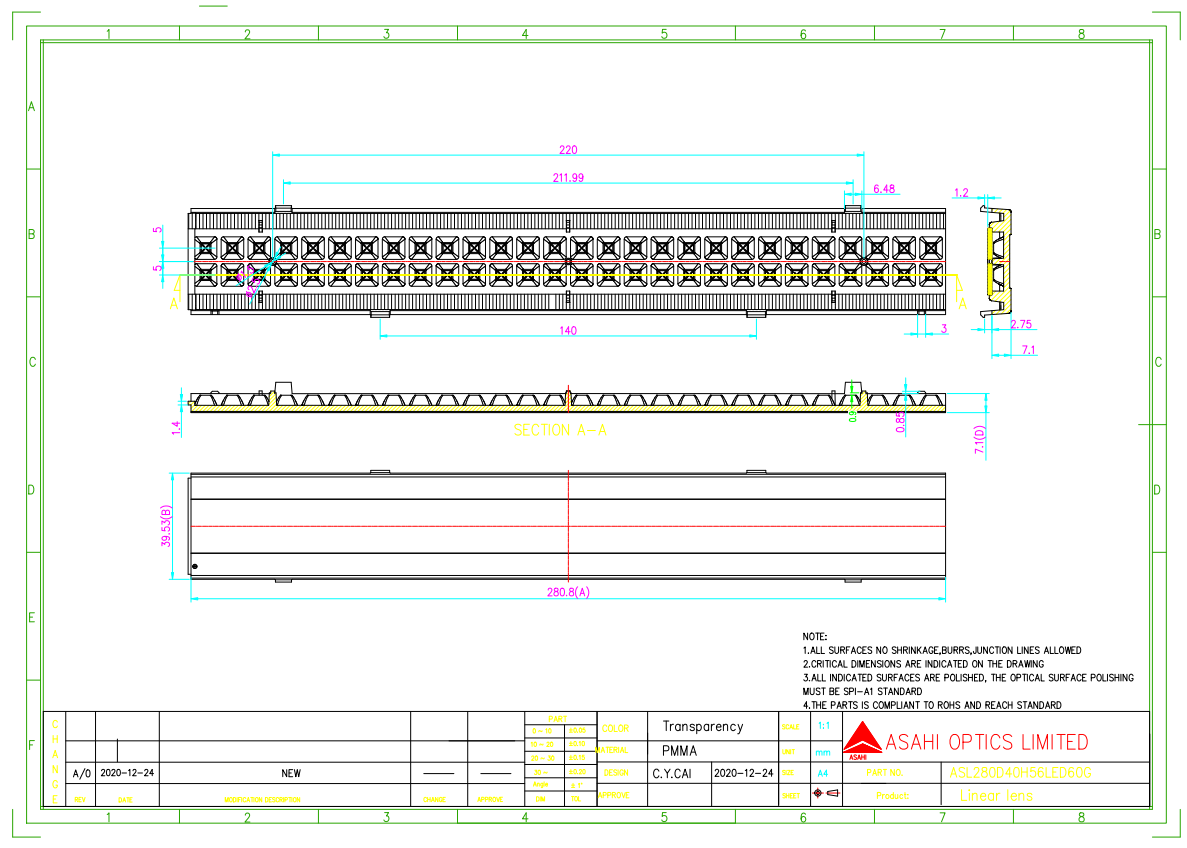Click the side cross-section view drawing
Viewport: 1187px width, 848px height.
(x=997, y=261)
